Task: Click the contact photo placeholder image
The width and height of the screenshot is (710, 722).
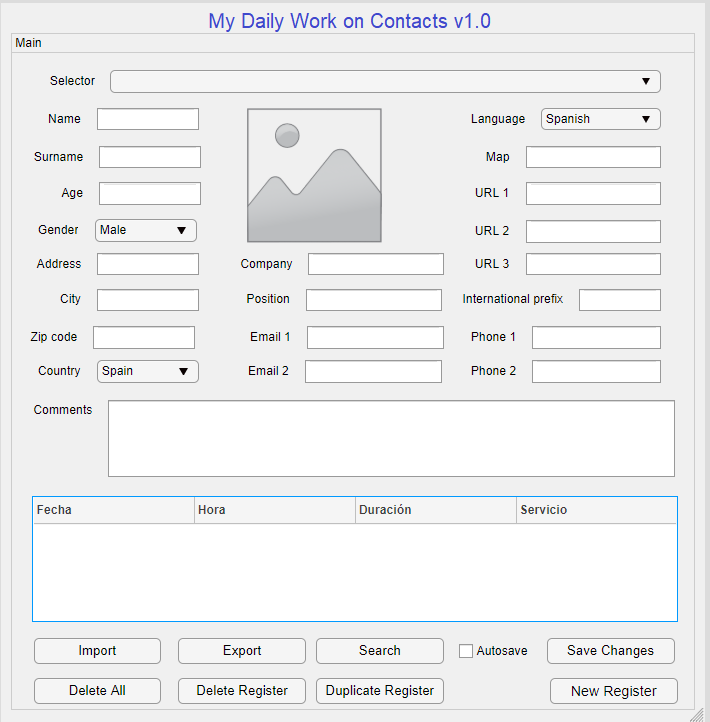Action: coord(314,175)
